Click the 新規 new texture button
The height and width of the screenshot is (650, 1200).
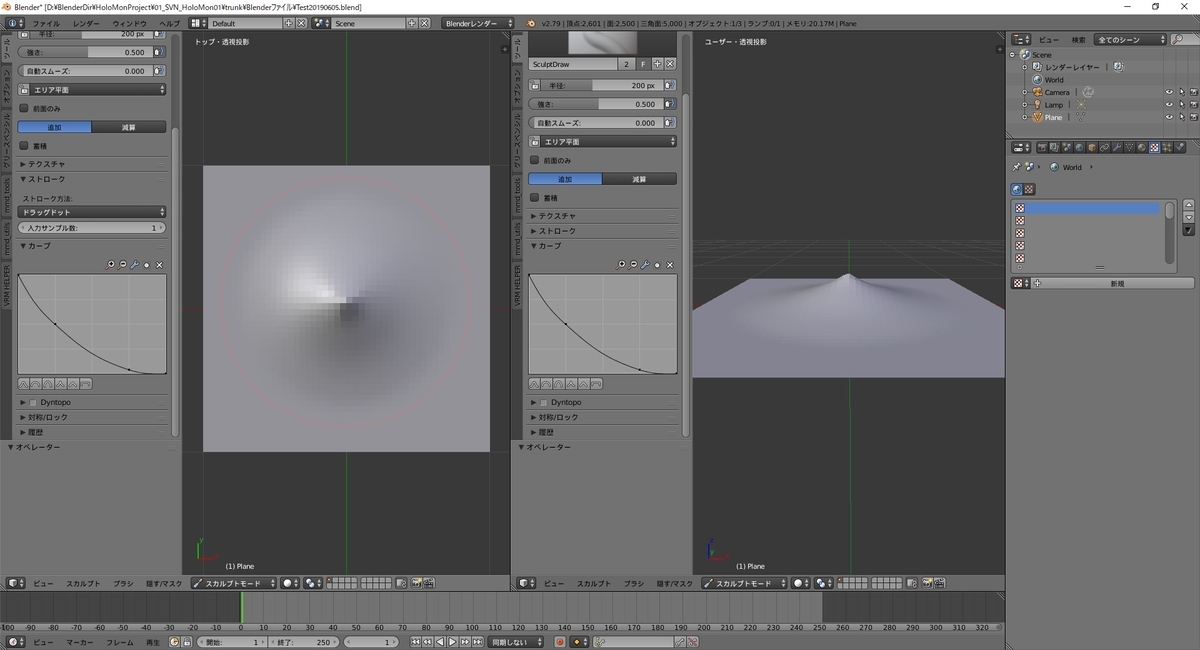tap(1117, 284)
